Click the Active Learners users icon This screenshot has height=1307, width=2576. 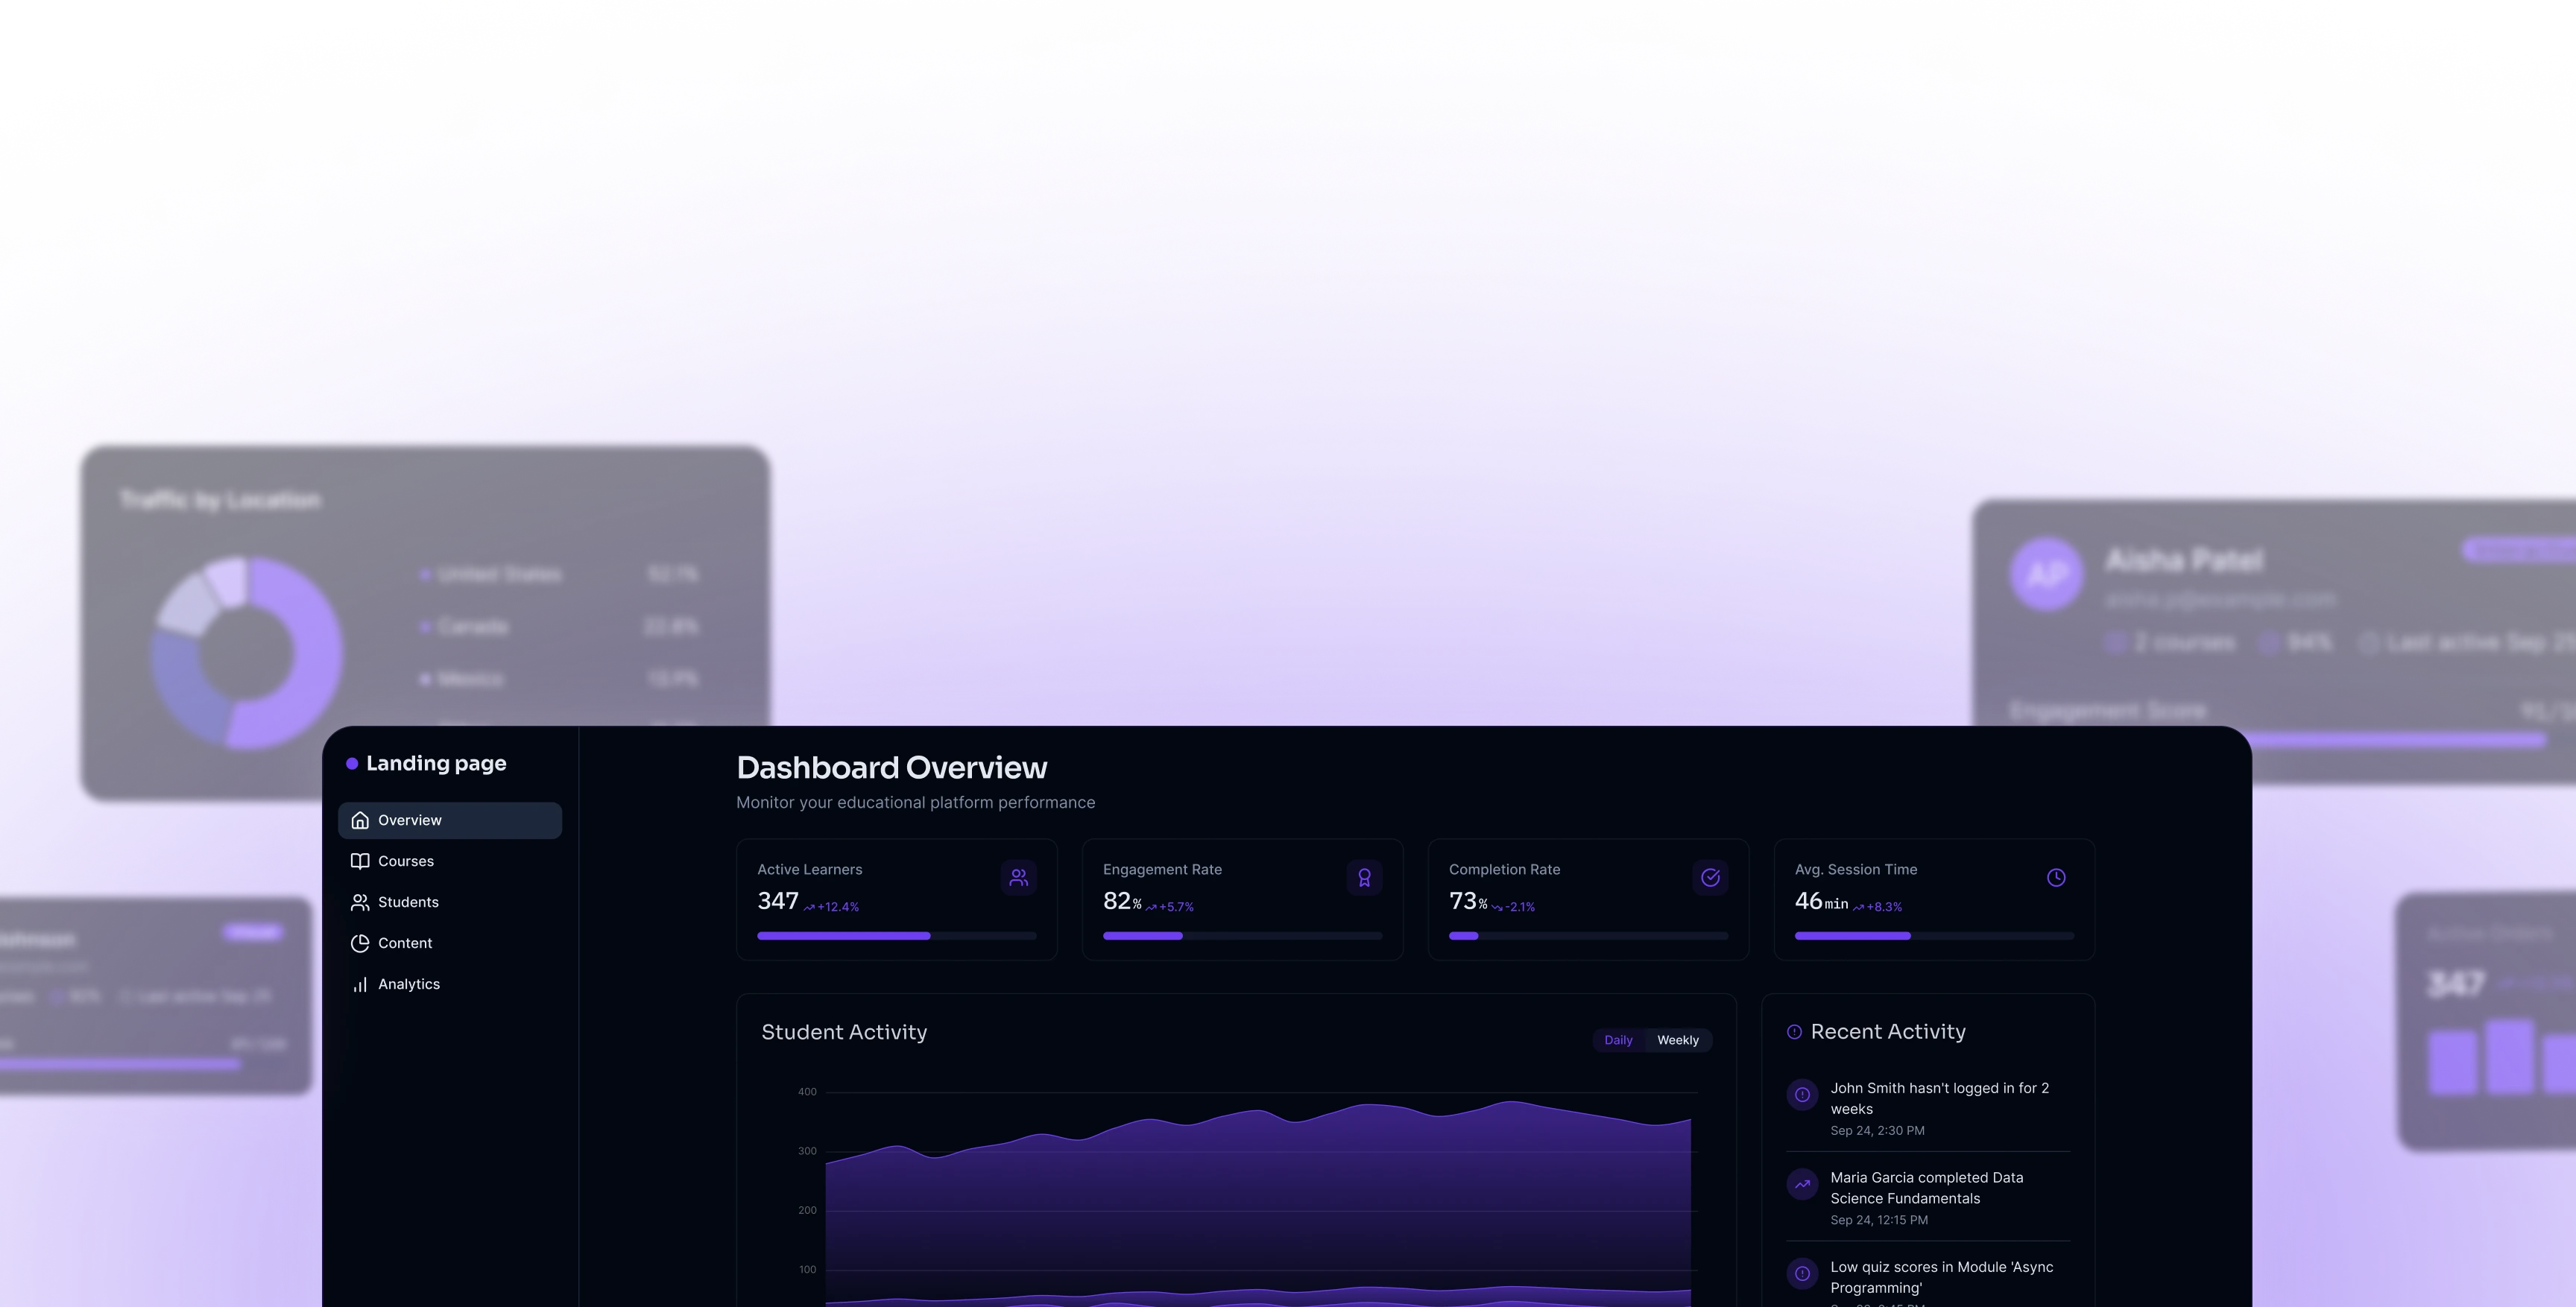(1018, 877)
